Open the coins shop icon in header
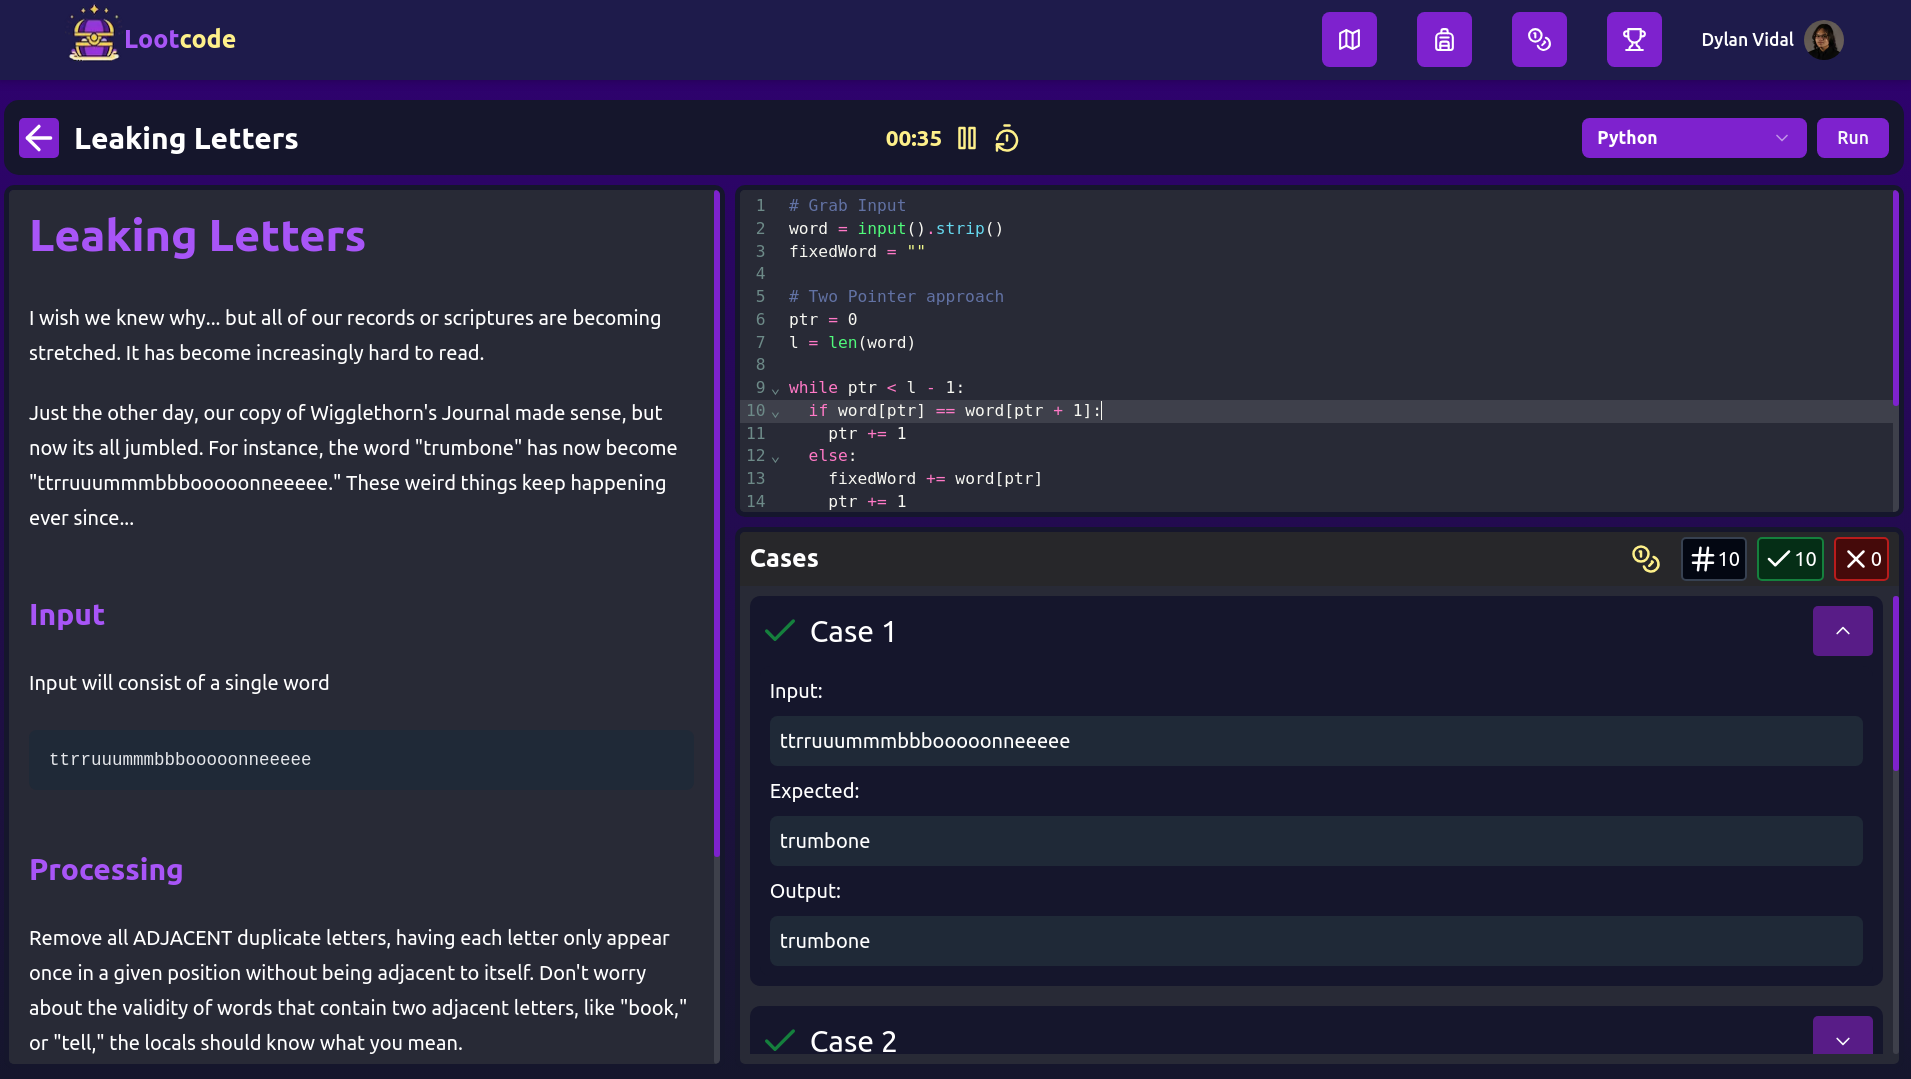Image resolution: width=1911 pixels, height=1079 pixels. [1539, 40]
